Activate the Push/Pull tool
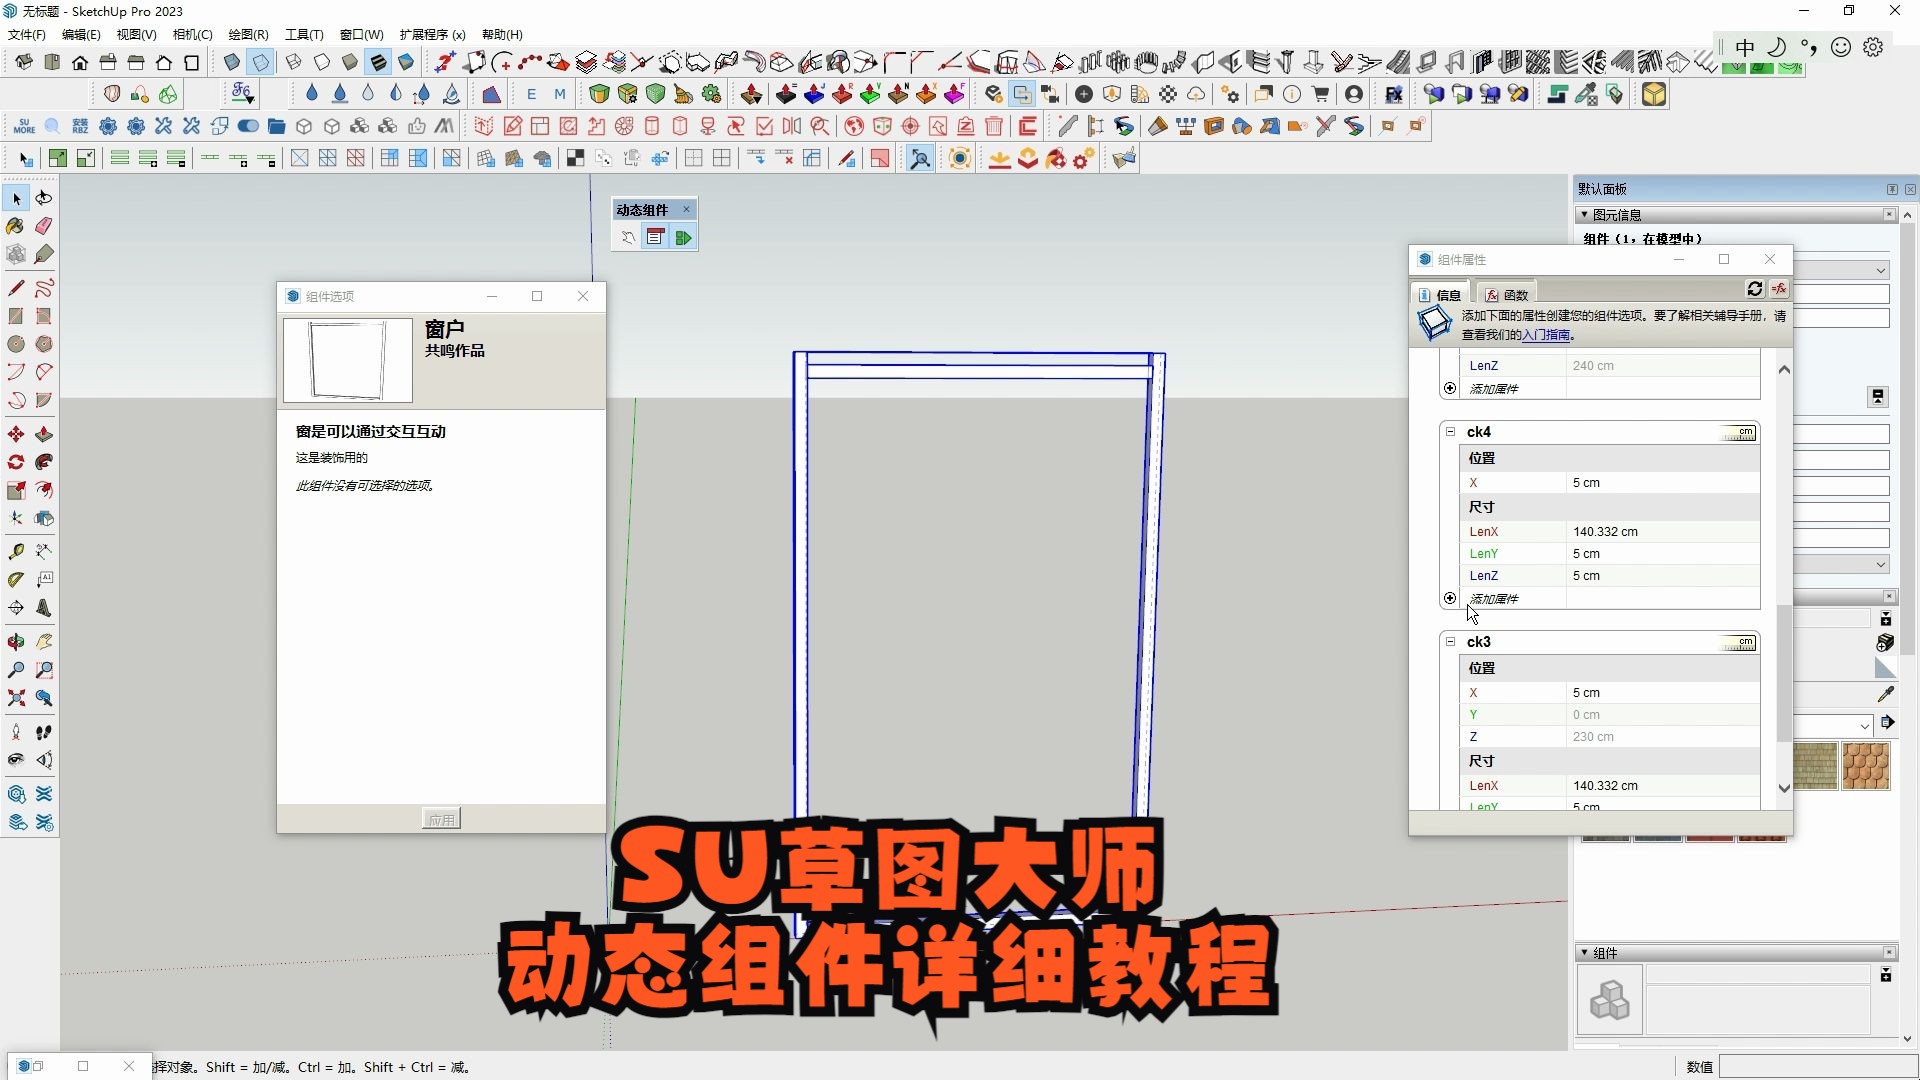 coord(44,434)
